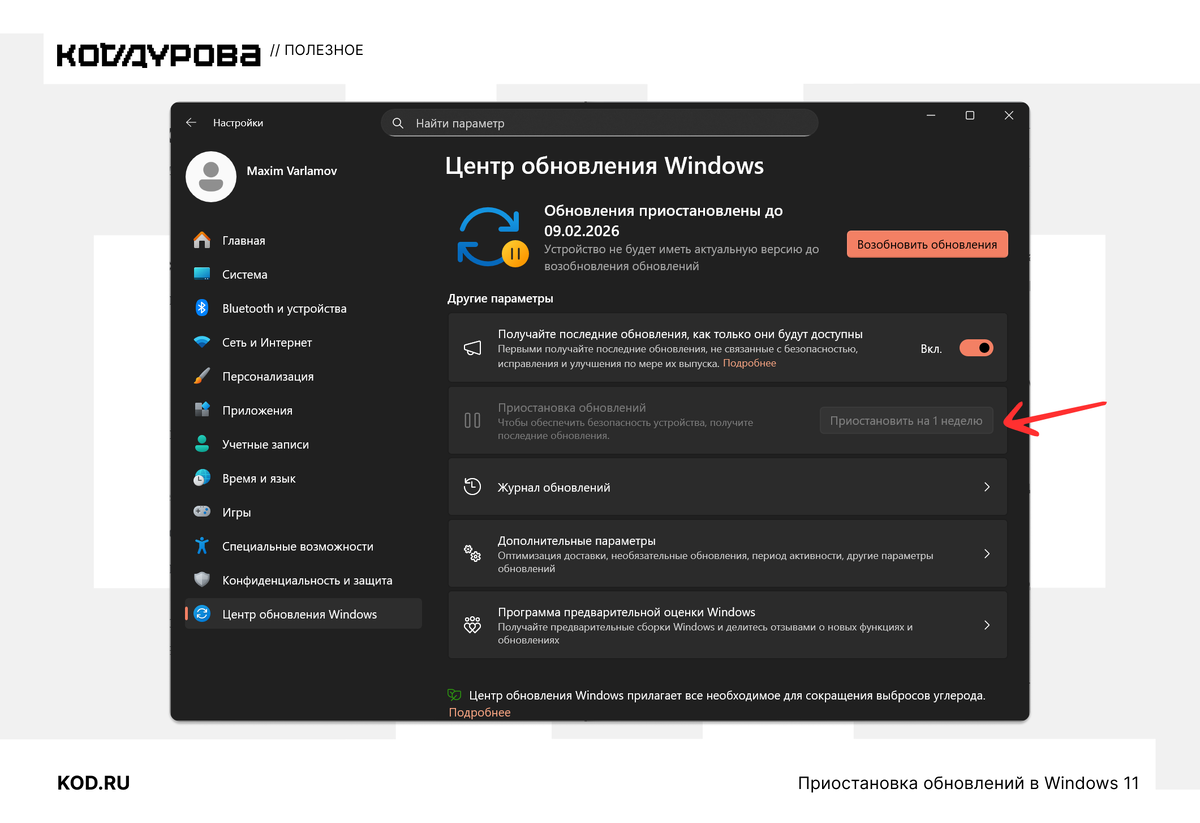Image resolution: width=1200 pixels, height=823 pixels.
Task: Open the Главная section
Action: (x=303, y=241)
